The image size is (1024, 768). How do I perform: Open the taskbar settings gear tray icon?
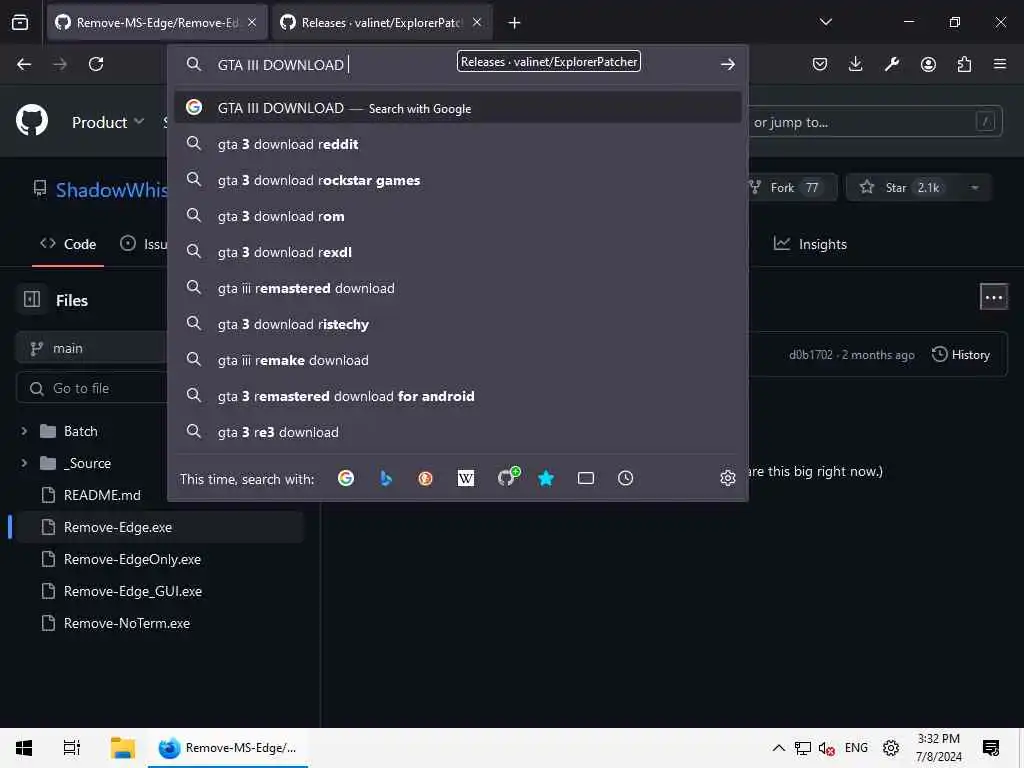[x=891, y=748]
